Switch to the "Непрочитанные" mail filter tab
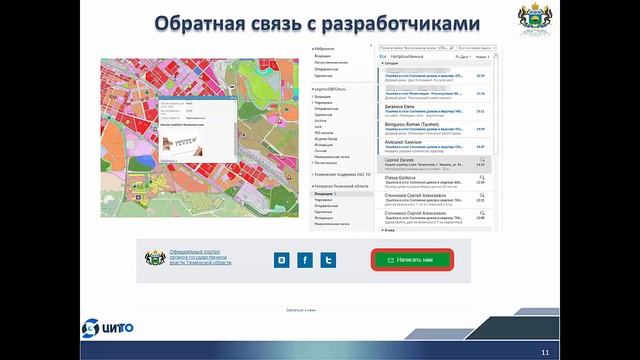640x360 pixels. 407,56
